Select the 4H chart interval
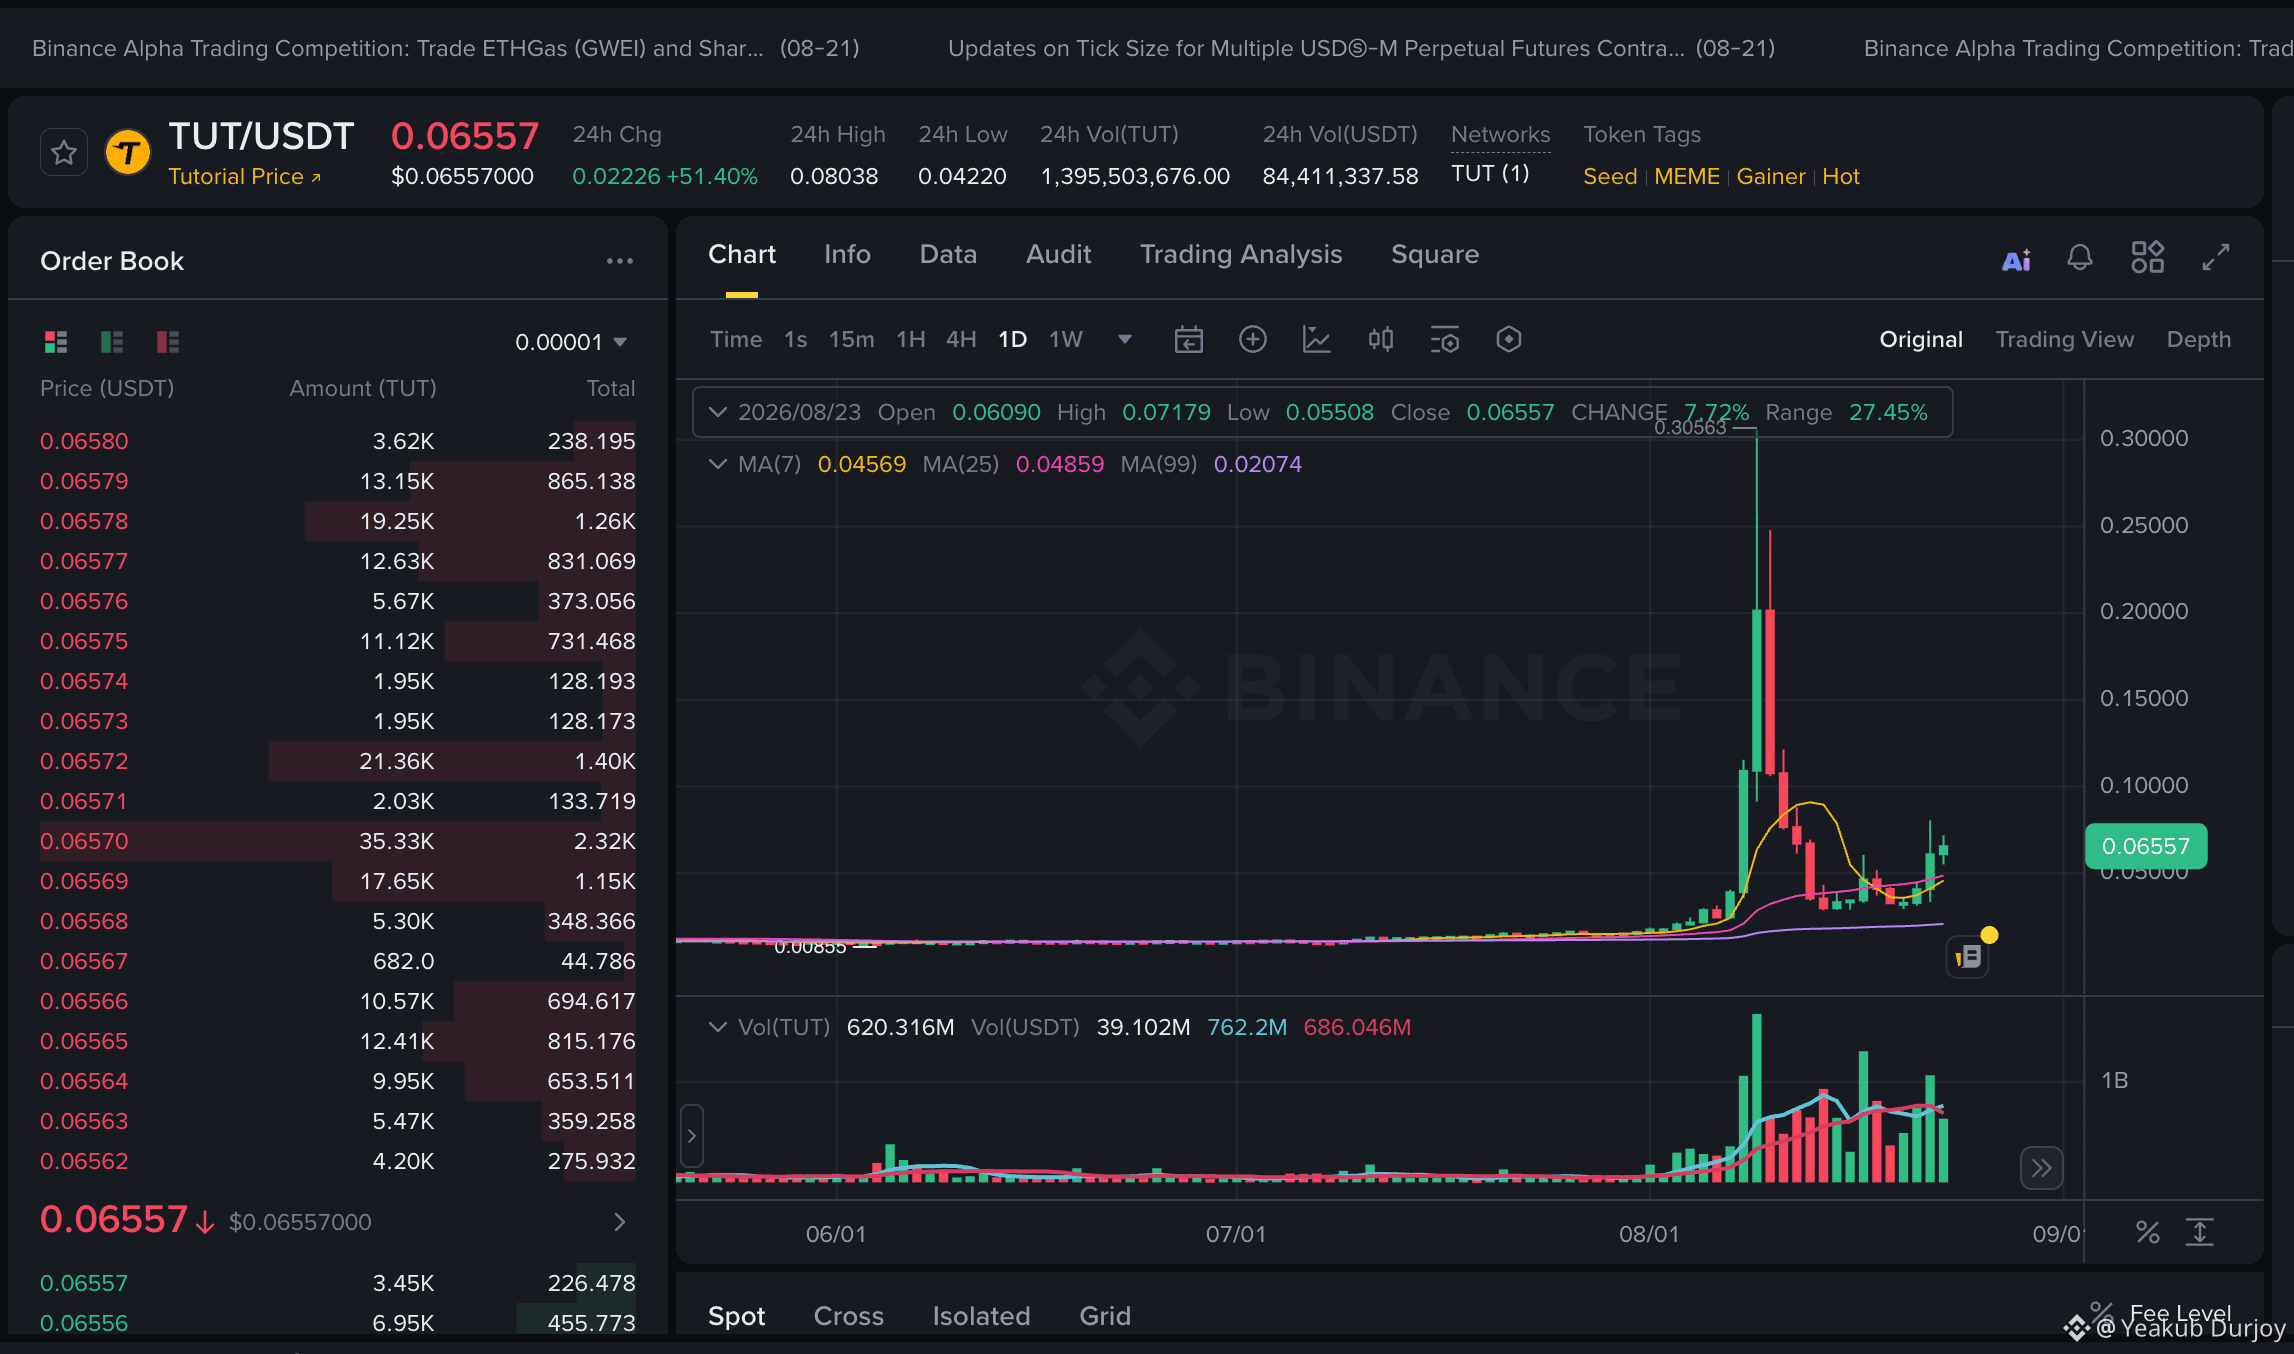 point(962,340)
